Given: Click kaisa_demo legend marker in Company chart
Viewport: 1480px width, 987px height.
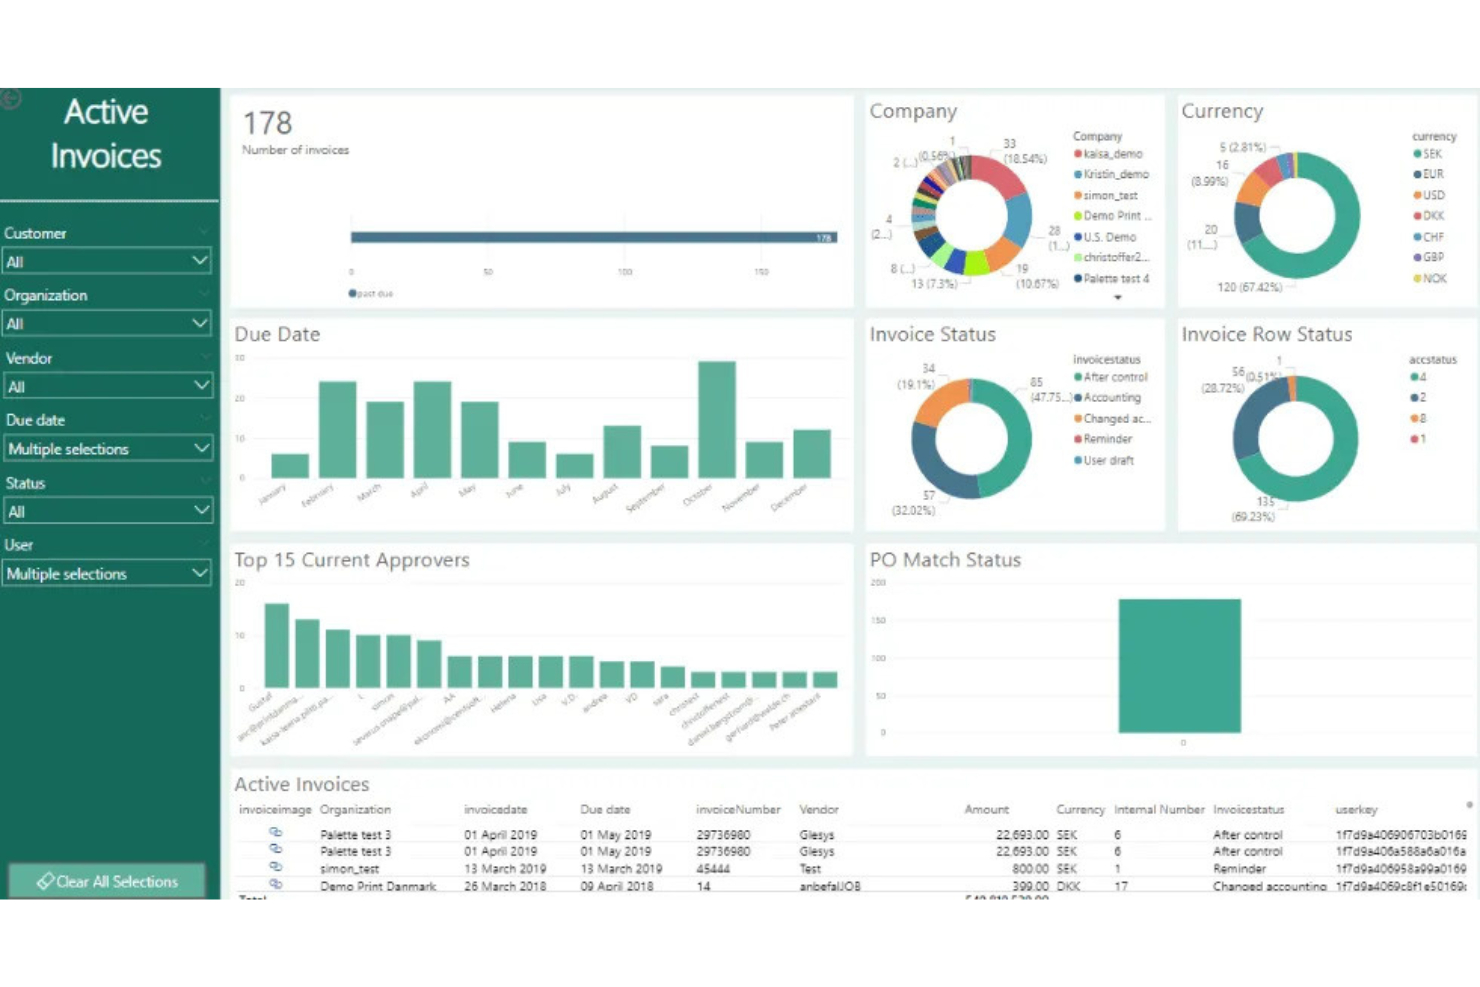Looking at the screenshot, I should point(1078,154).
